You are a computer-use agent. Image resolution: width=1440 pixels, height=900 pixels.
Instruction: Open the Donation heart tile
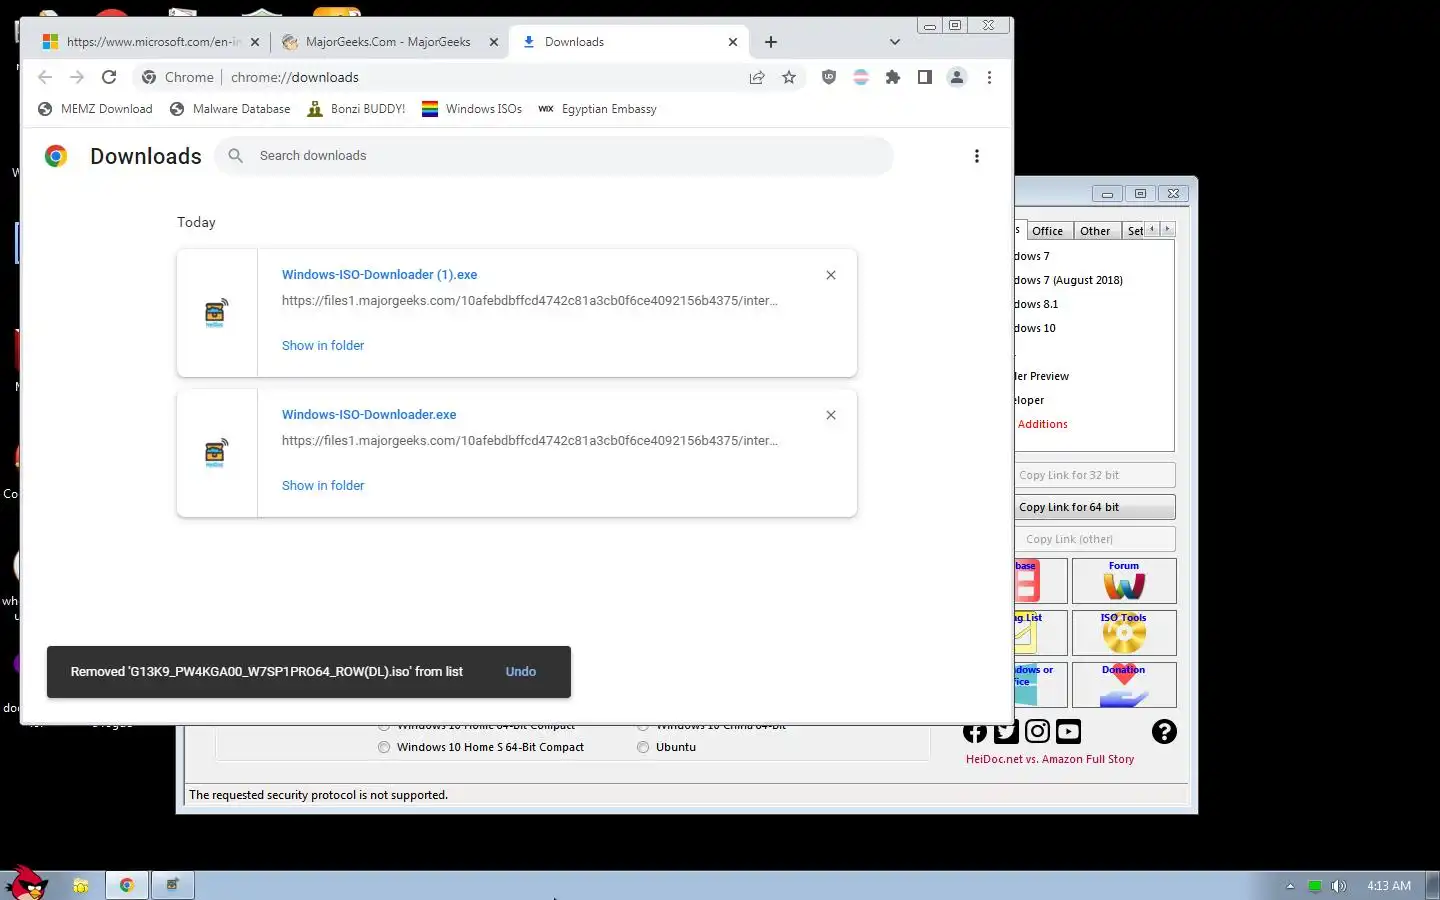pos(1124,685)
